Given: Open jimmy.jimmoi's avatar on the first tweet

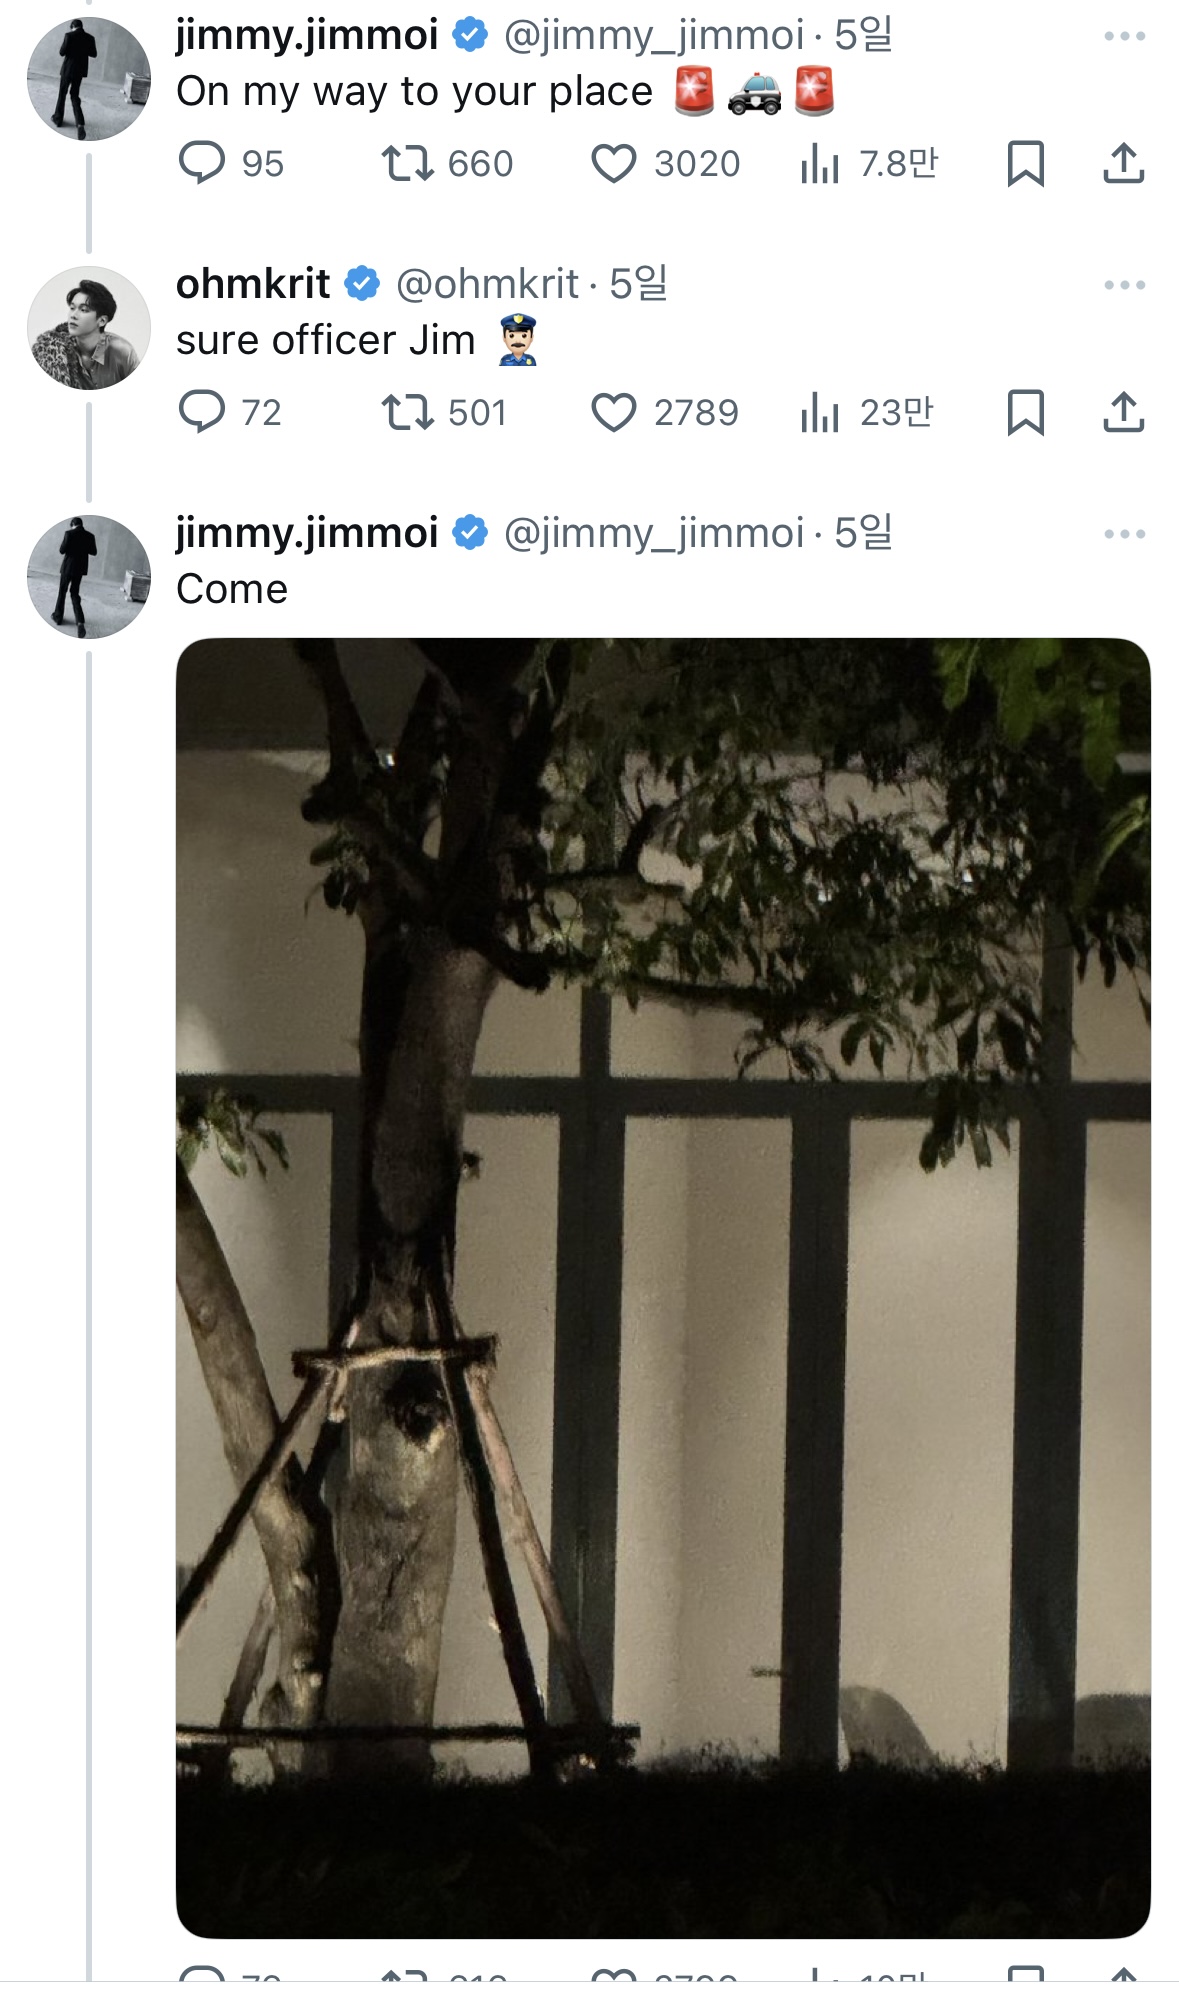Looking at the screenshot, I should [89, 79].
